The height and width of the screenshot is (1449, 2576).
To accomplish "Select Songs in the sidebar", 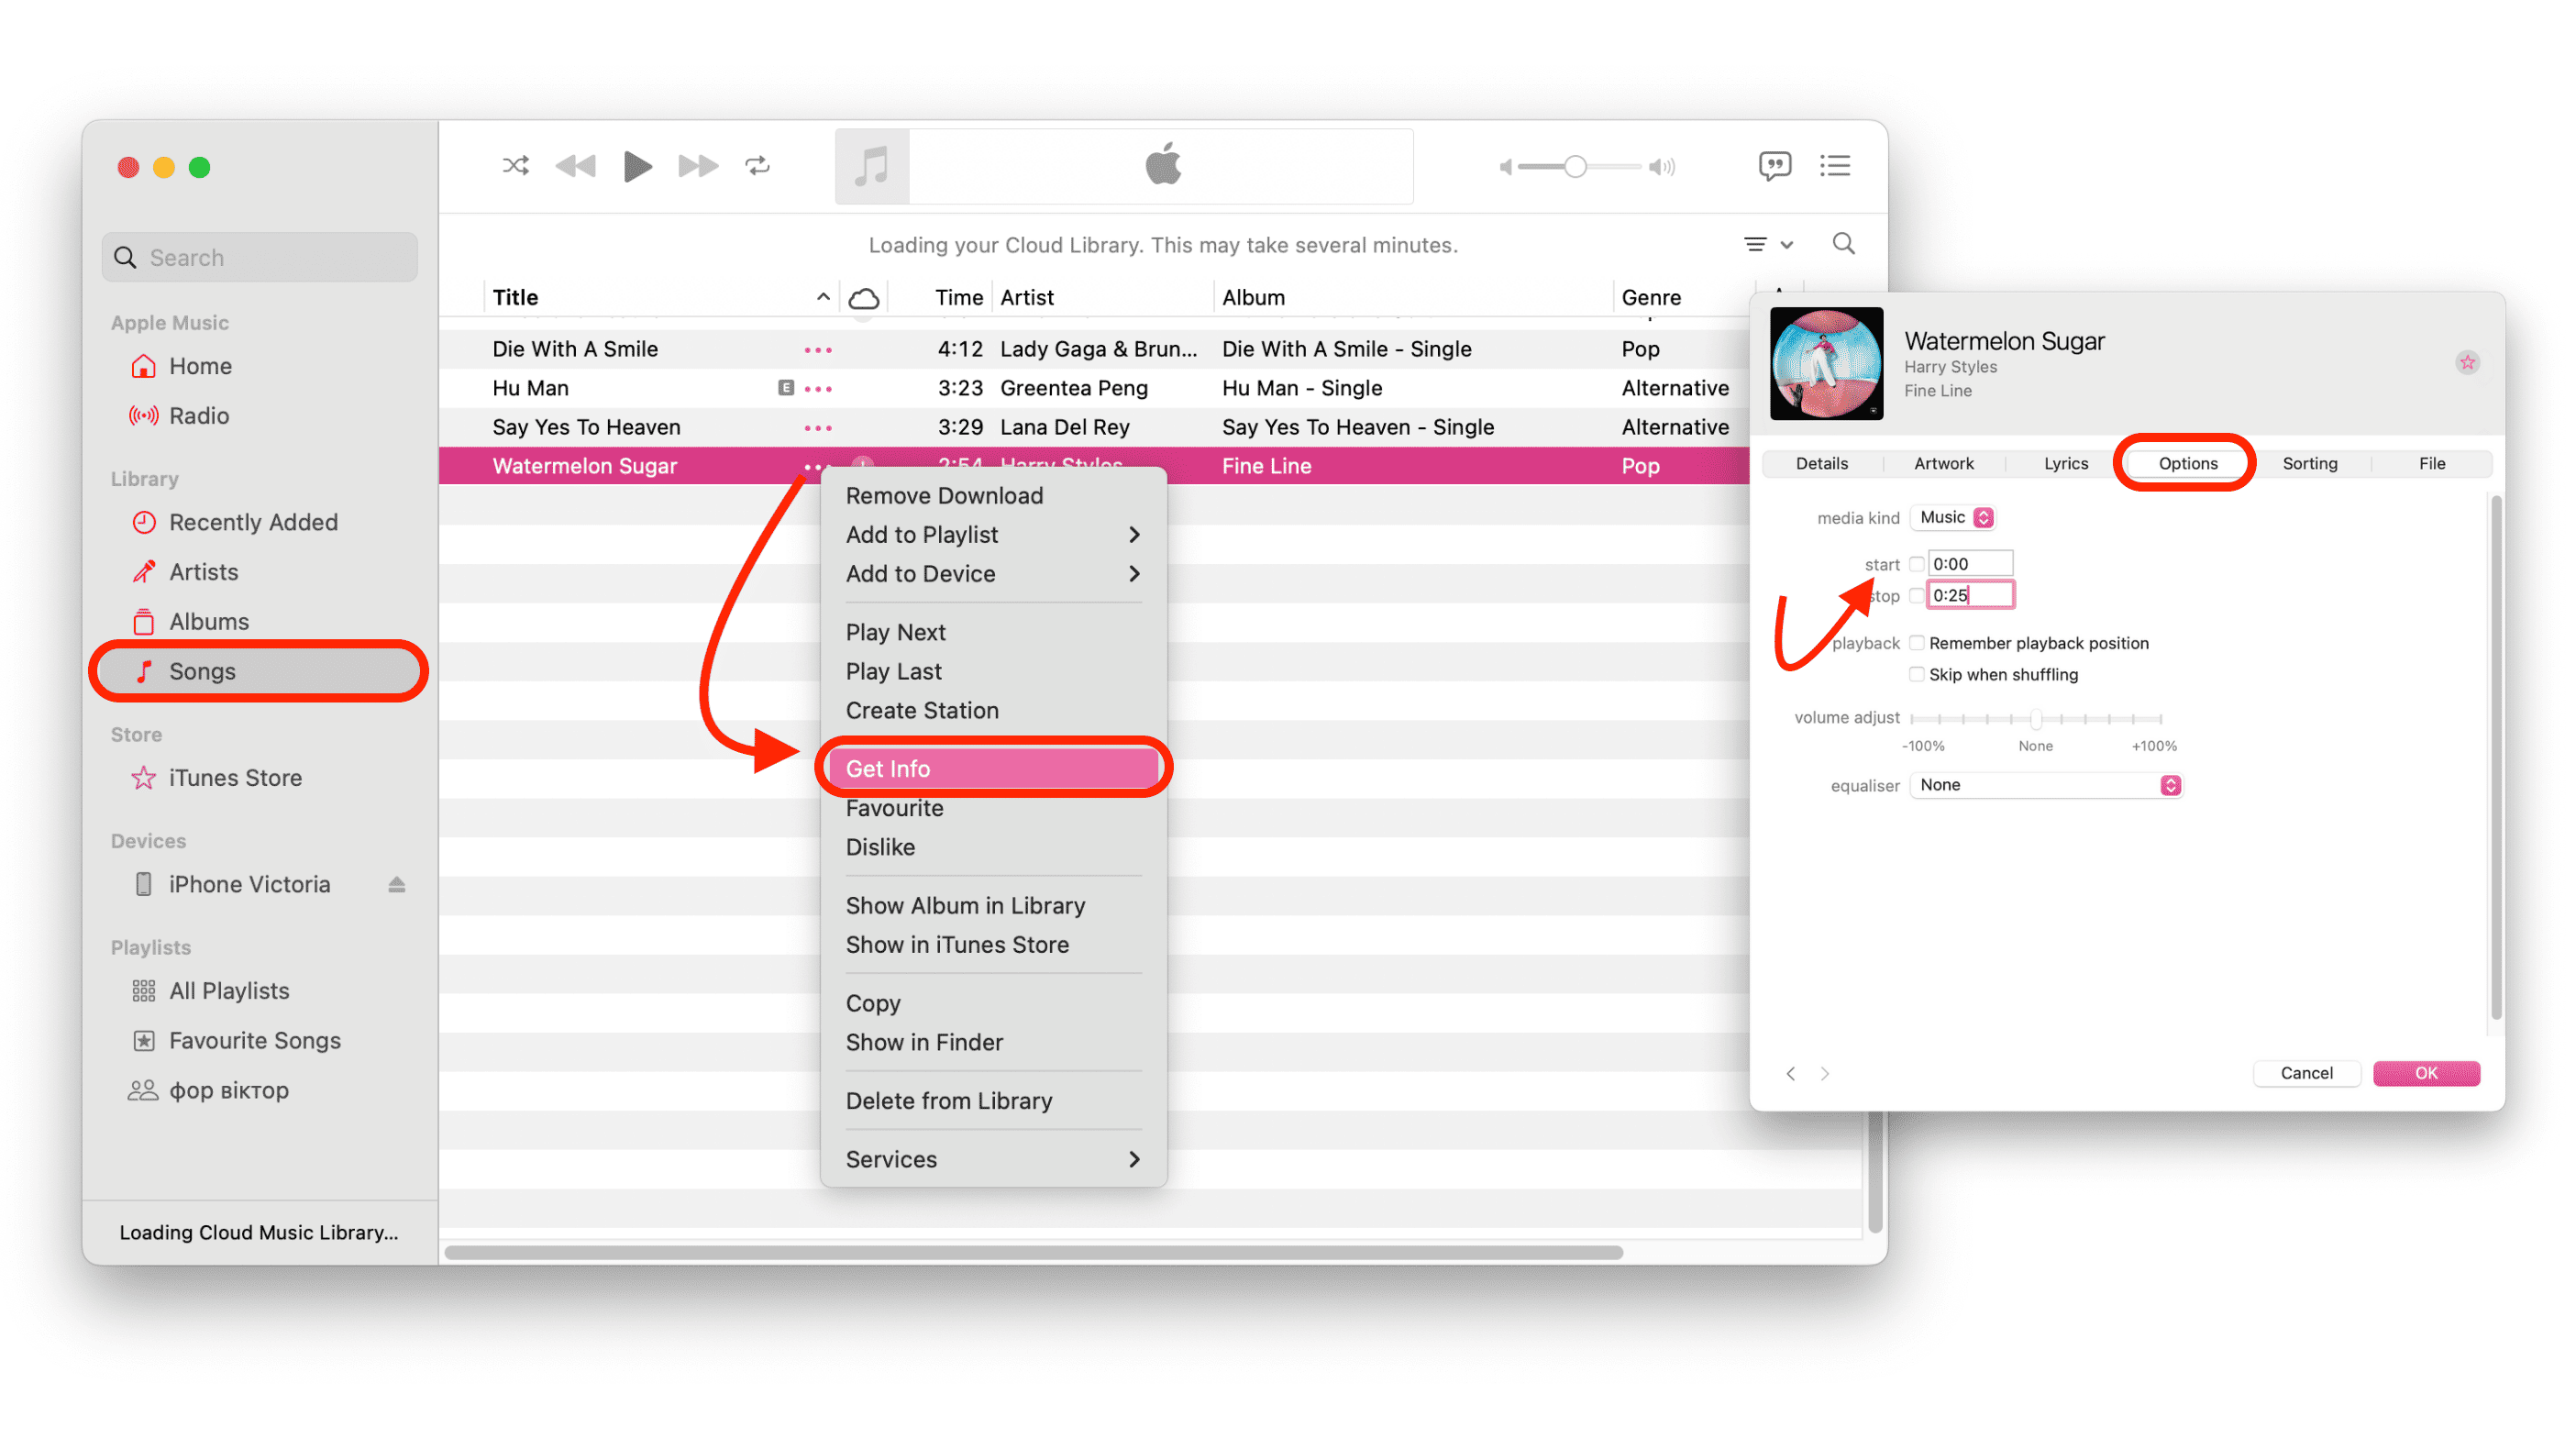I will pos(260,672).
